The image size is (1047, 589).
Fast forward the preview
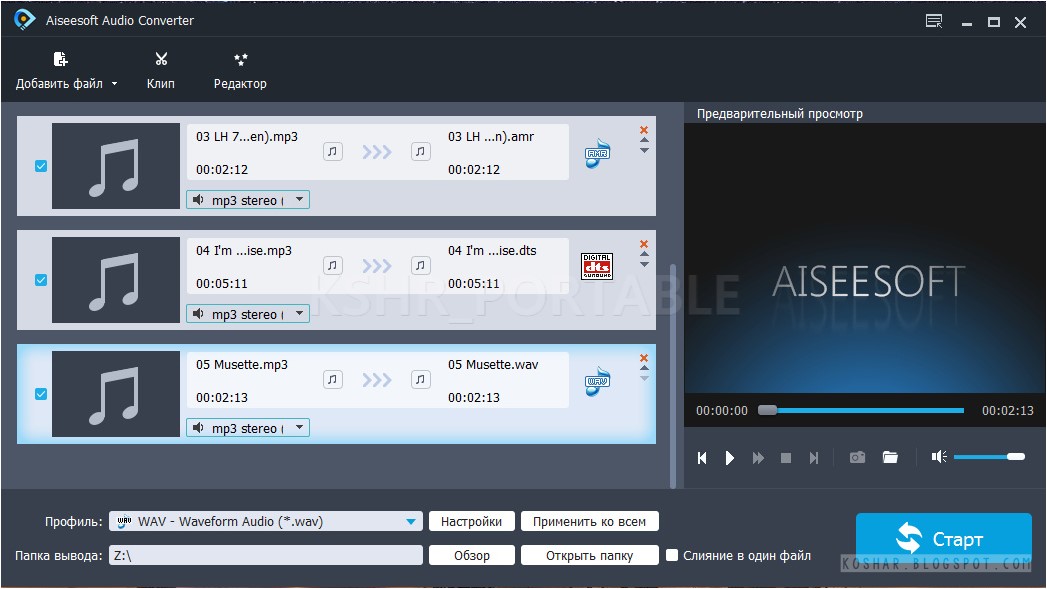[x=758, y=457]
